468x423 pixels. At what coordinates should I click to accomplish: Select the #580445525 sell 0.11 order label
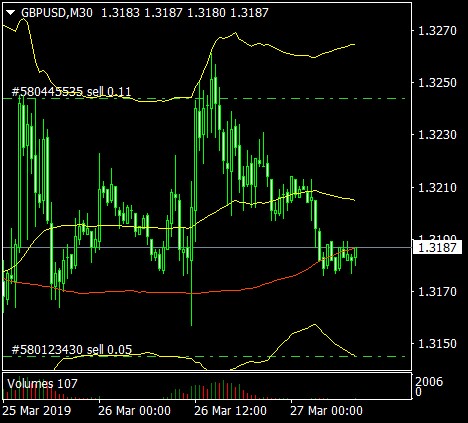point(71,92)
